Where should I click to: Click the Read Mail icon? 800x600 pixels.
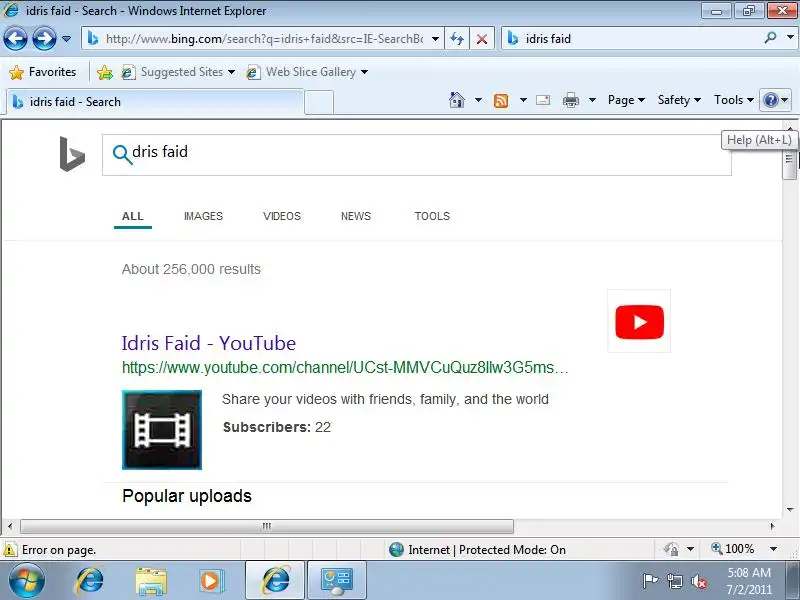click(x=543, y=100)
